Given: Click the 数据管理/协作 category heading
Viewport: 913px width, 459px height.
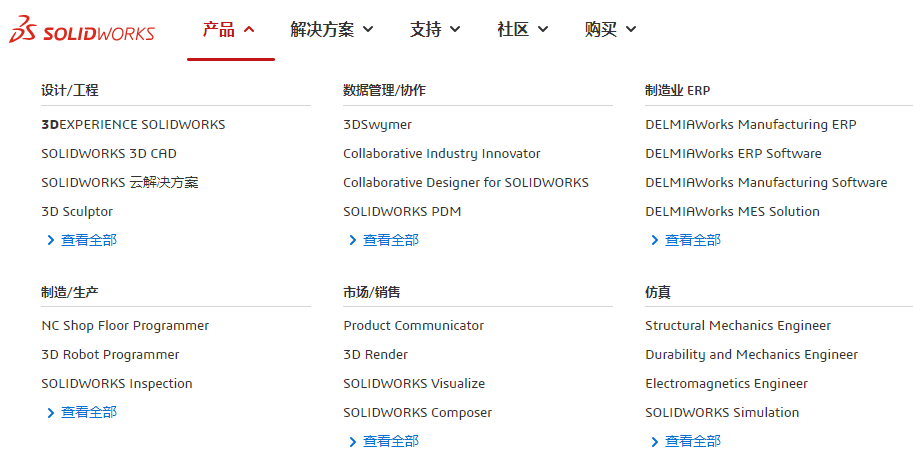Looking at the screenshot, I should point(384,90).
